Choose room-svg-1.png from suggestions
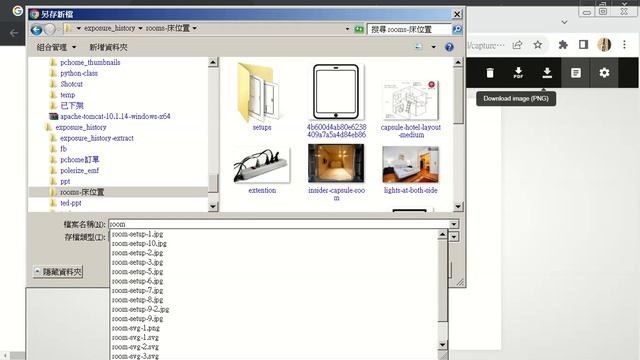Viewport: 640px width, 360px height. point(136,328)
